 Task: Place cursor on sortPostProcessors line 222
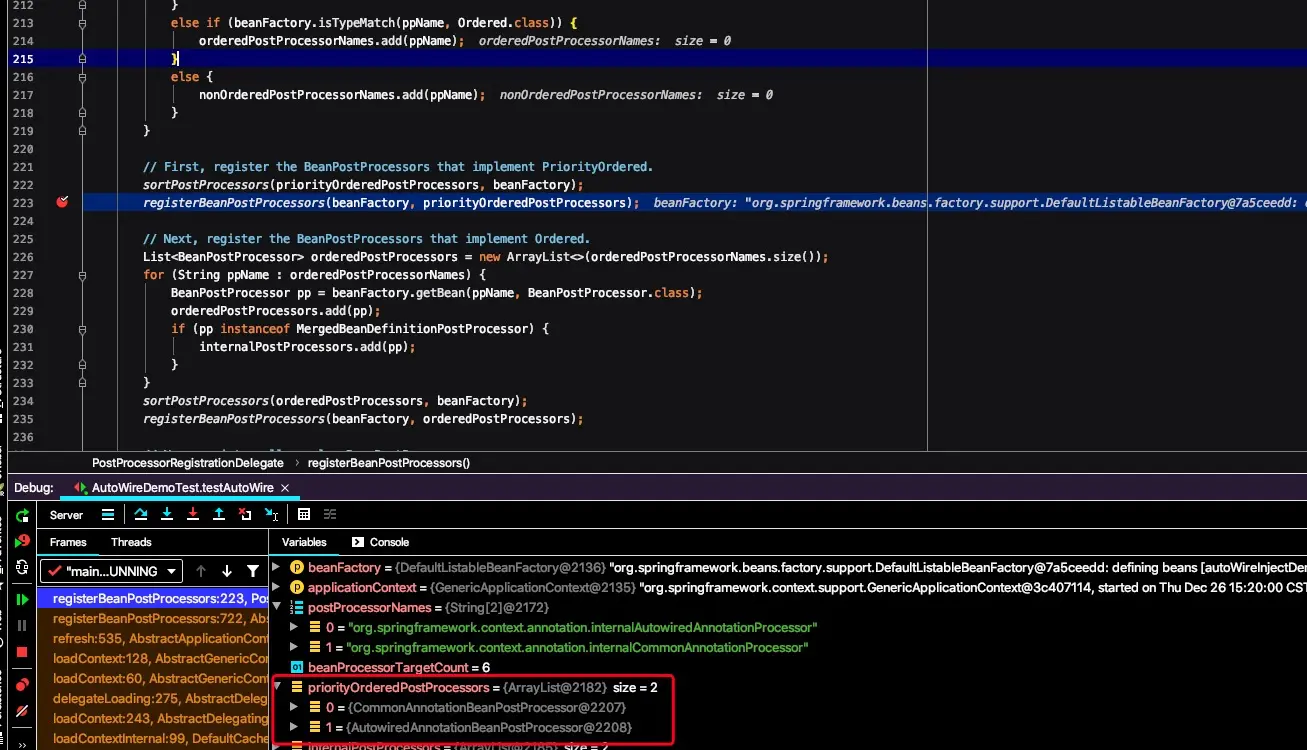pos(363,185)
